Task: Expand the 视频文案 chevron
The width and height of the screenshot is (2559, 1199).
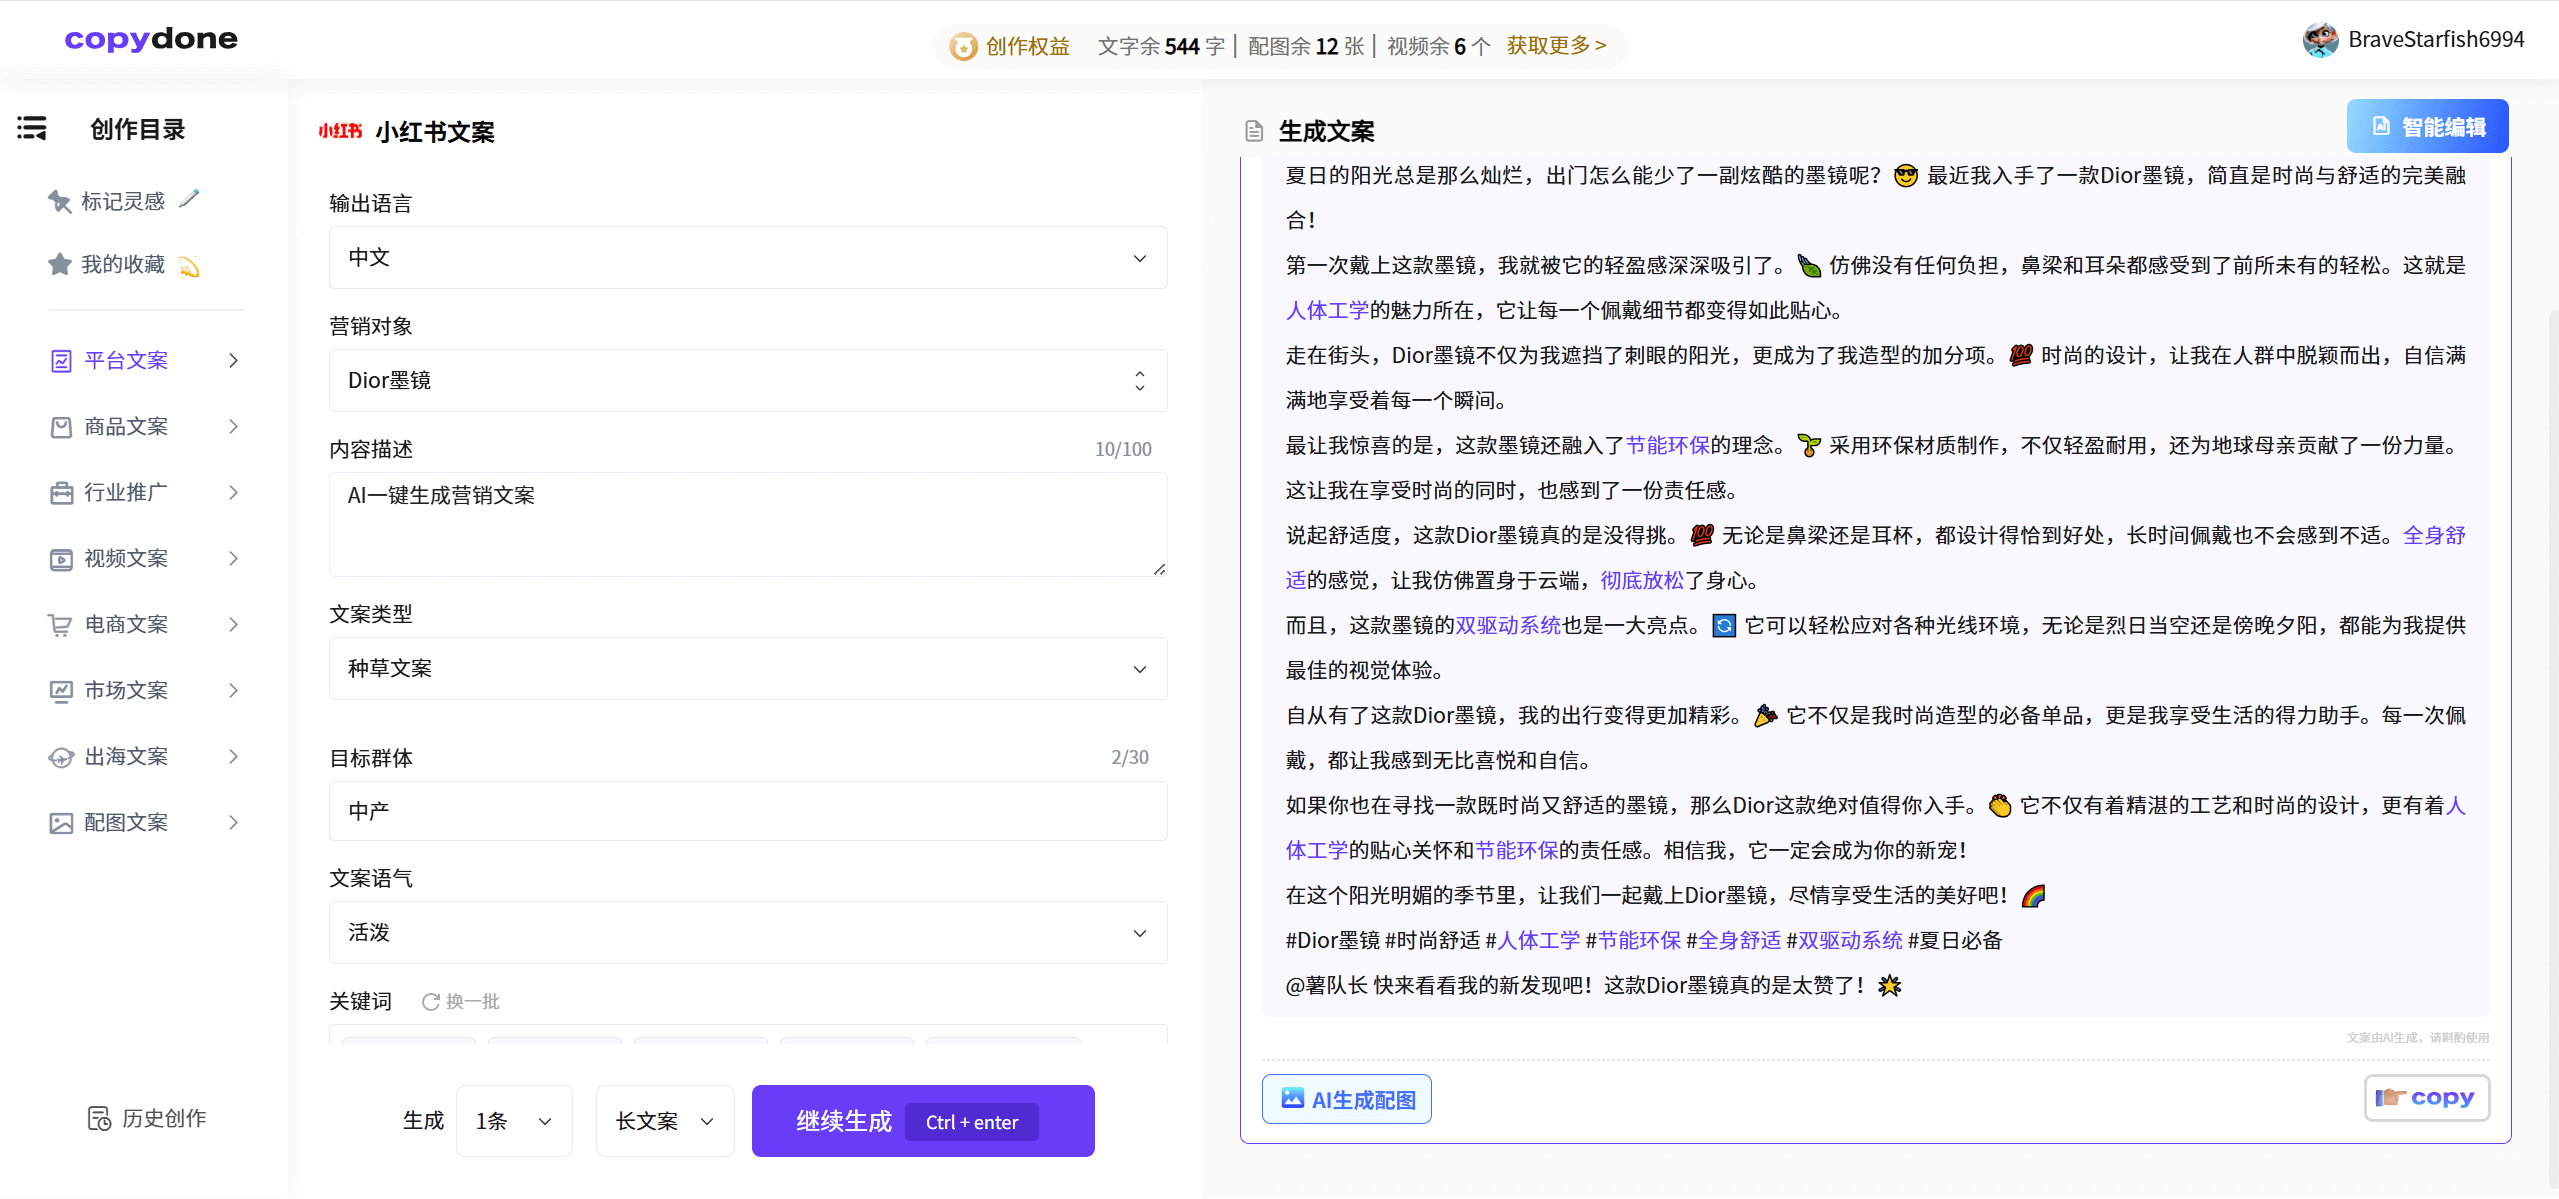Action: point(233,558)
